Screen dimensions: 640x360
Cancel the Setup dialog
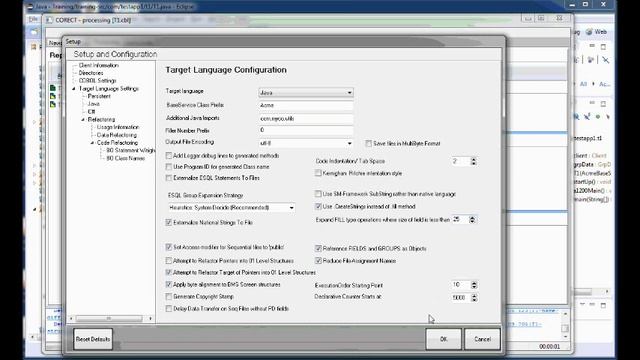coord(482,339)
